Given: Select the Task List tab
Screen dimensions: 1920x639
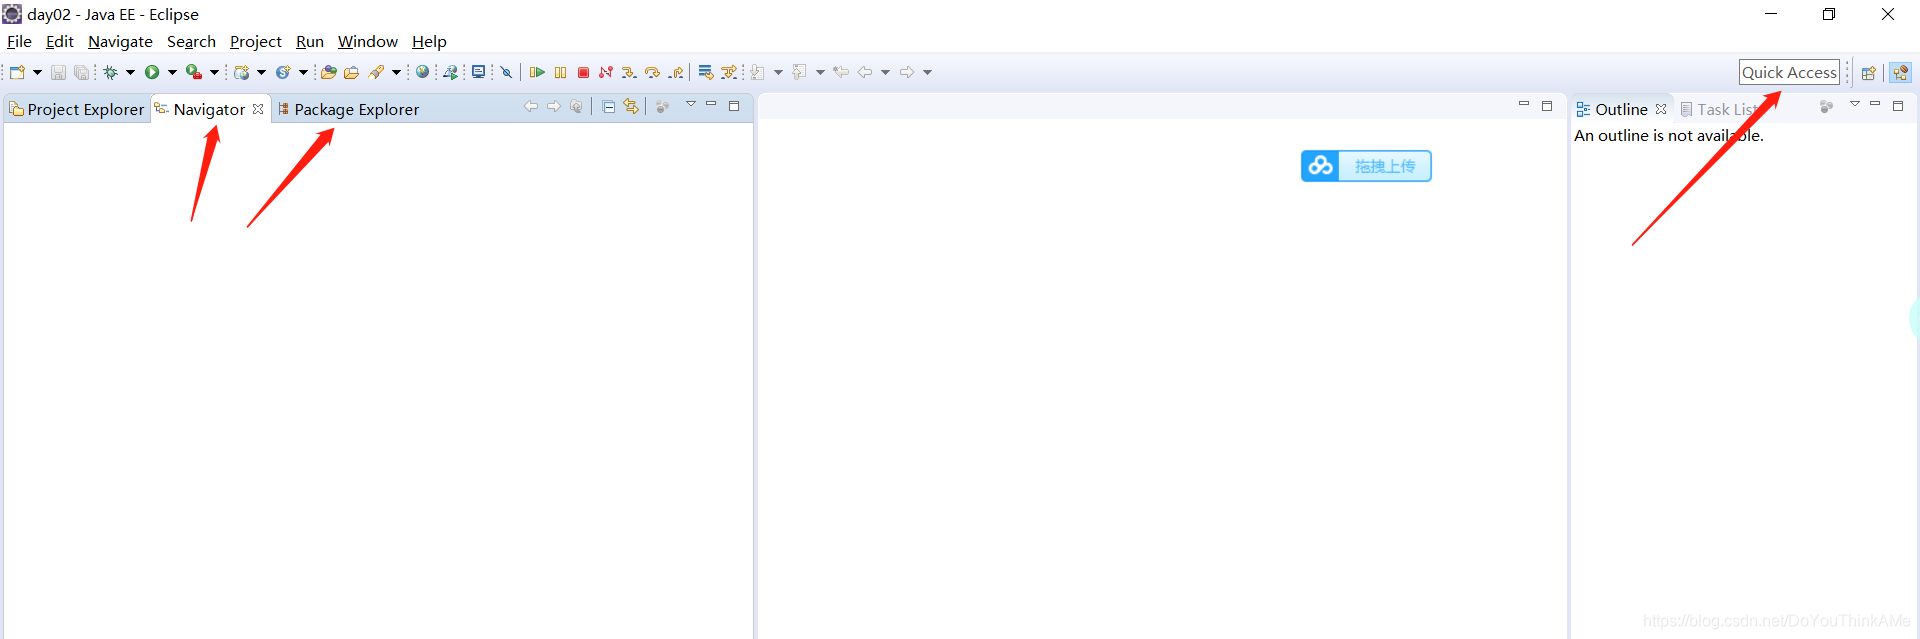Looking at the screenshot, I should 1718,109.
